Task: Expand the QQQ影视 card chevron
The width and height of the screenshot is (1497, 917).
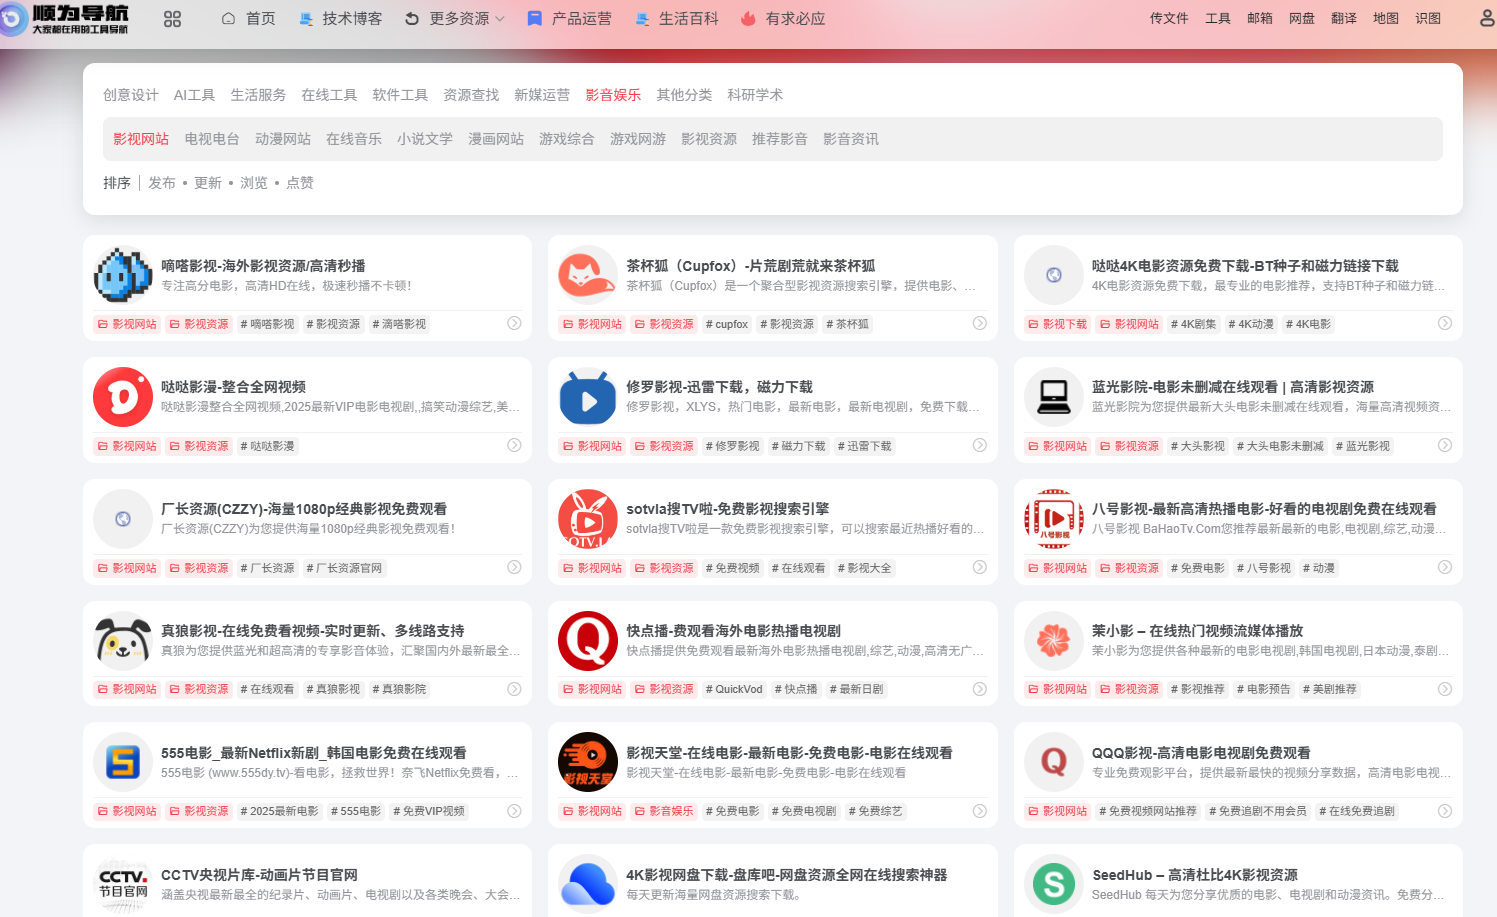Action: click(x=1444, y=811)
